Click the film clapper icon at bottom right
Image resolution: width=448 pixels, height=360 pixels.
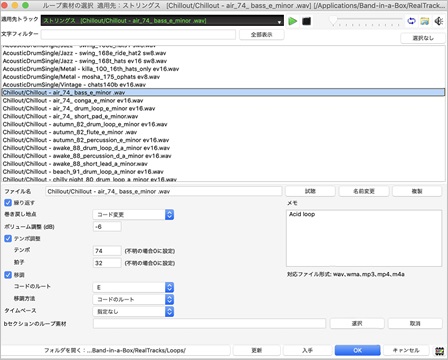[440, 351]
